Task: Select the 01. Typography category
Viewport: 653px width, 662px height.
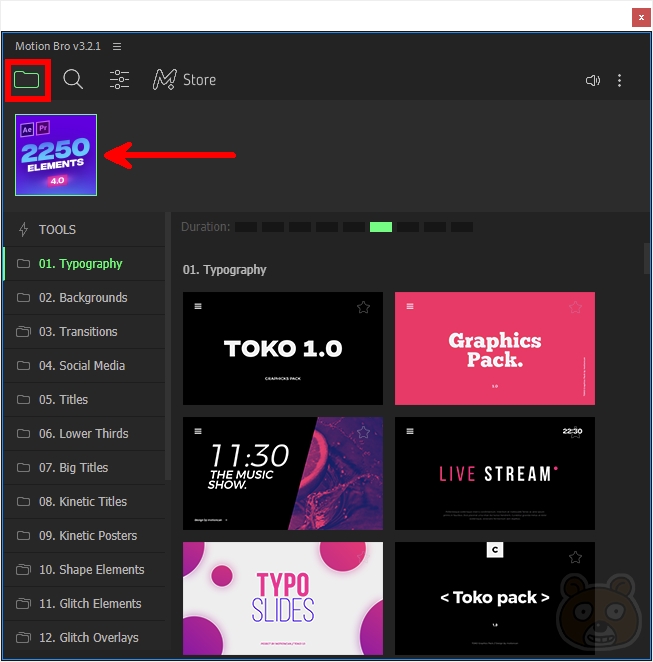Action: point(84,264)
